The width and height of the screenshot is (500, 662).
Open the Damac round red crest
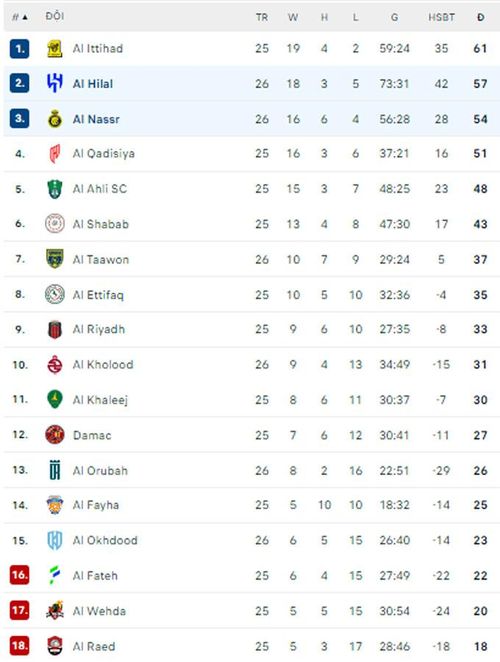(x=54, y=435)
